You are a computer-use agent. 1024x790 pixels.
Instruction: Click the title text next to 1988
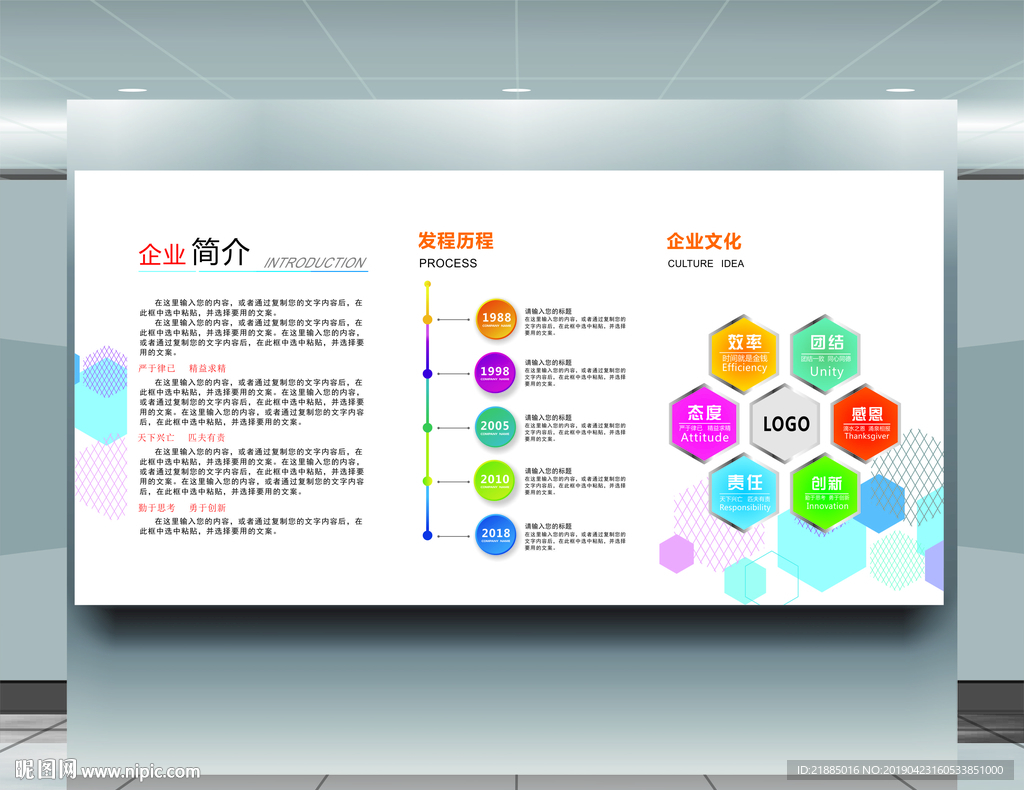(549, 311)
